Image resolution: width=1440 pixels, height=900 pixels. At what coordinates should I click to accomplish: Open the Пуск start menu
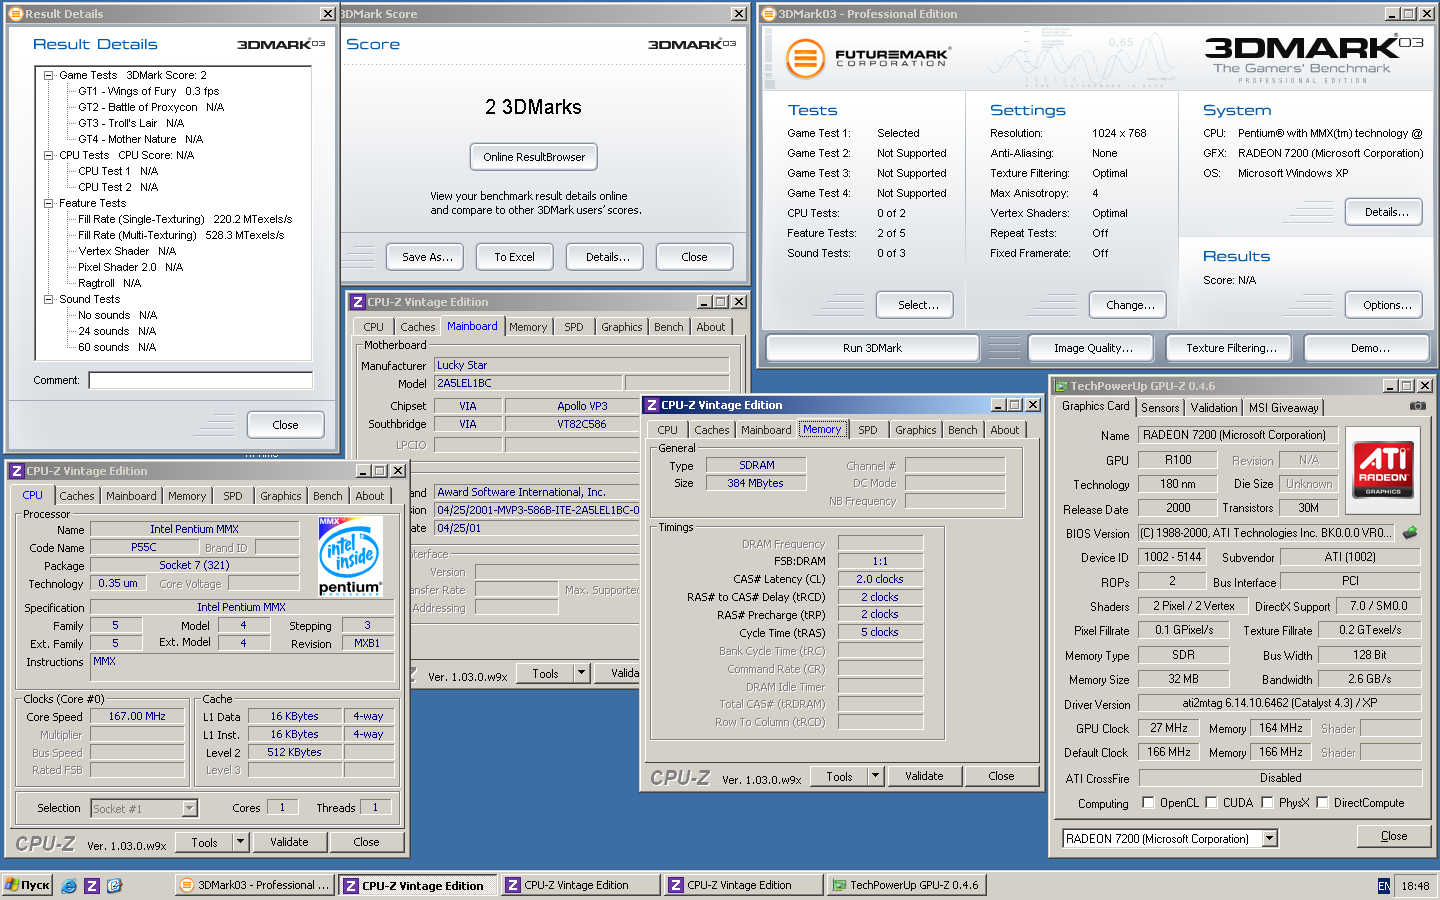tap(27, 885)
